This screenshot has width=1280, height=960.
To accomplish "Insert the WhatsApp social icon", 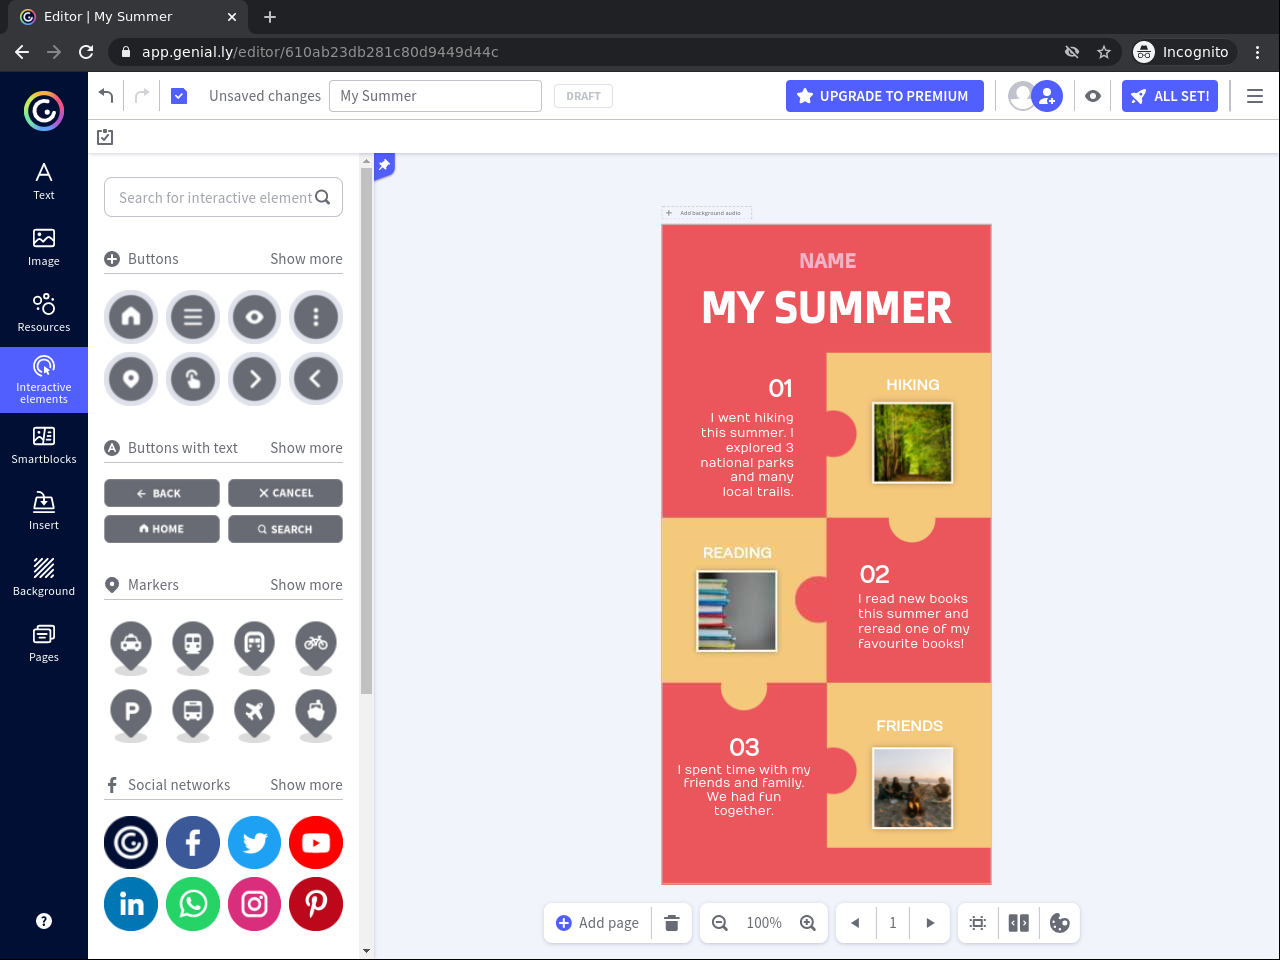I will [x=193, y=904].
